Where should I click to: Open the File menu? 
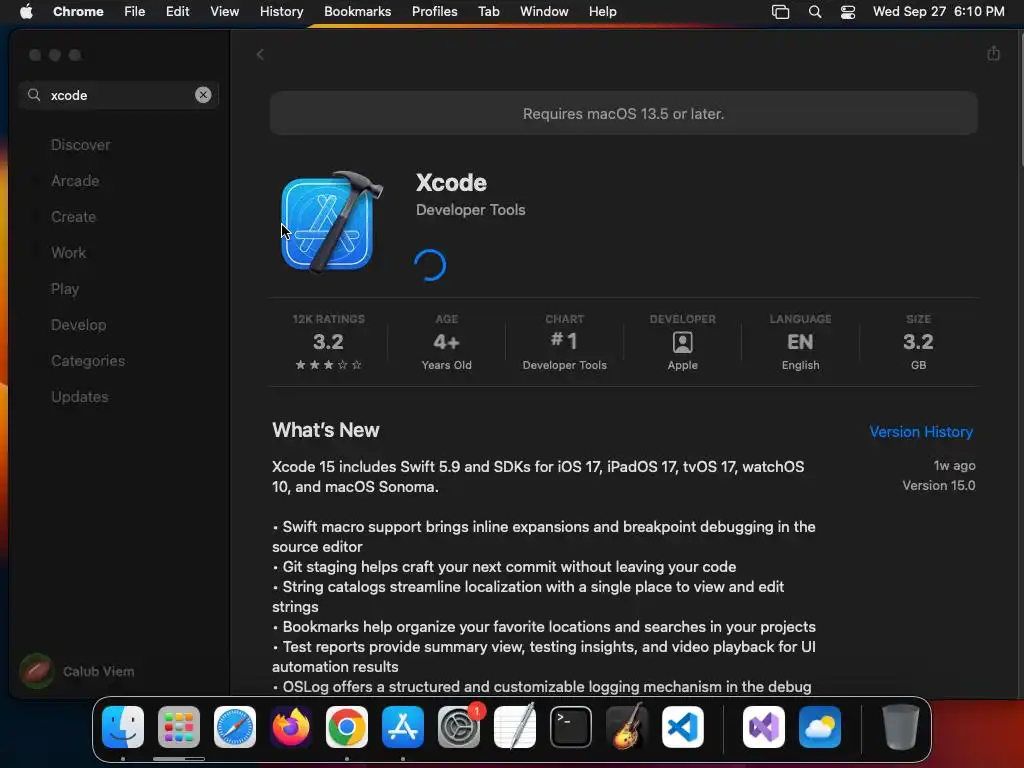coord(135,12)
